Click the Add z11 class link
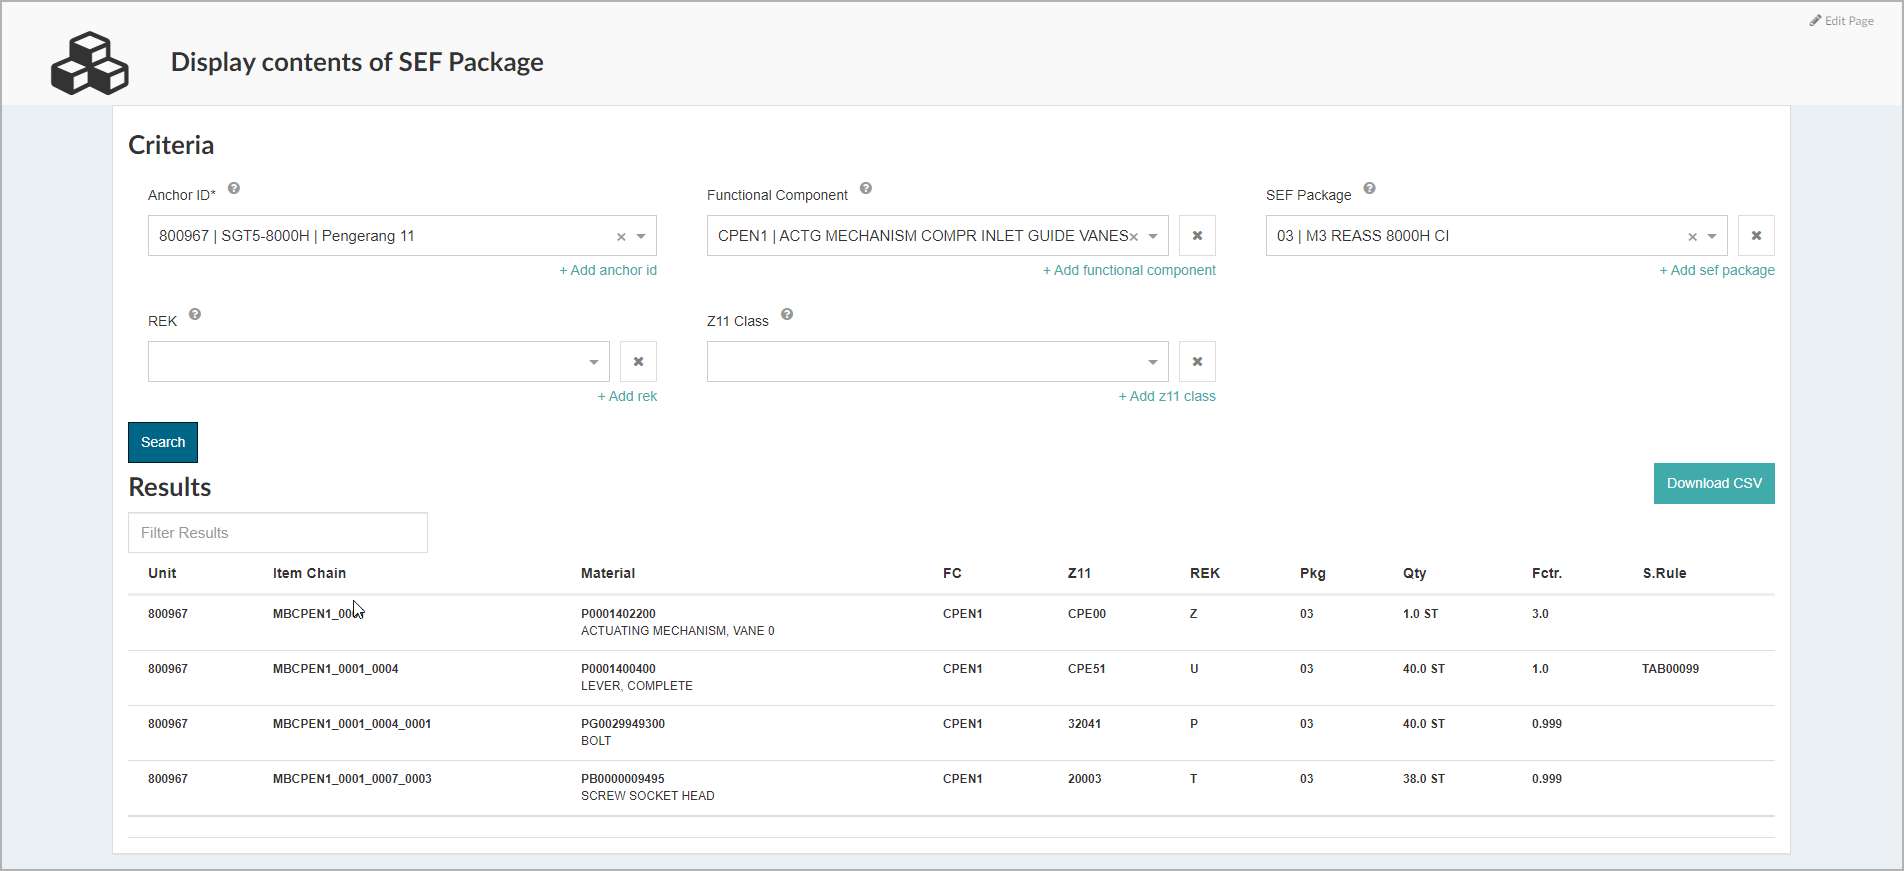Screen dimensions: 1904x871 pyautogui.click(x=1167, y=396)
